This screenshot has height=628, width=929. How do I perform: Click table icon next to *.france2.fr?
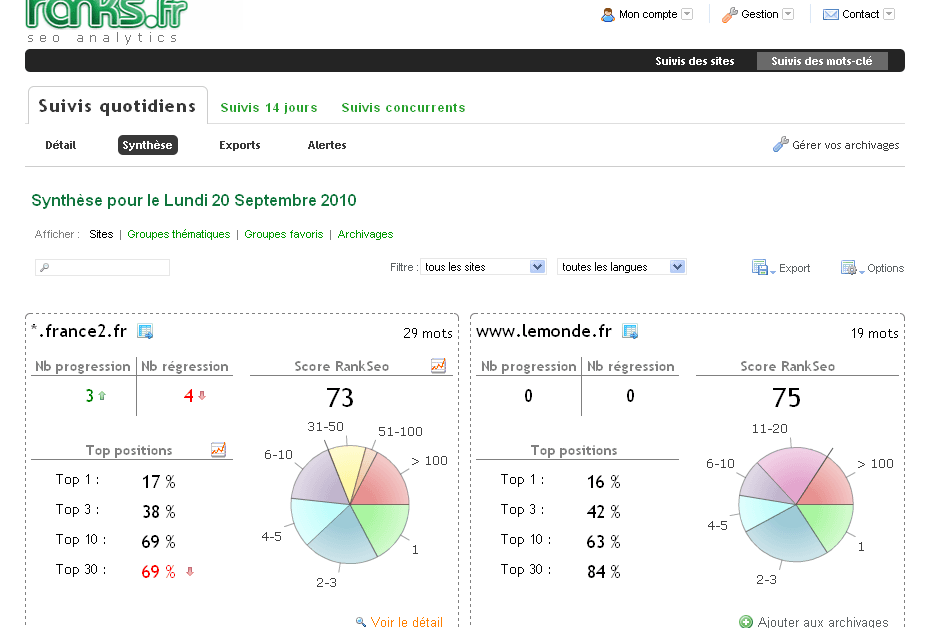coord(145,331)
